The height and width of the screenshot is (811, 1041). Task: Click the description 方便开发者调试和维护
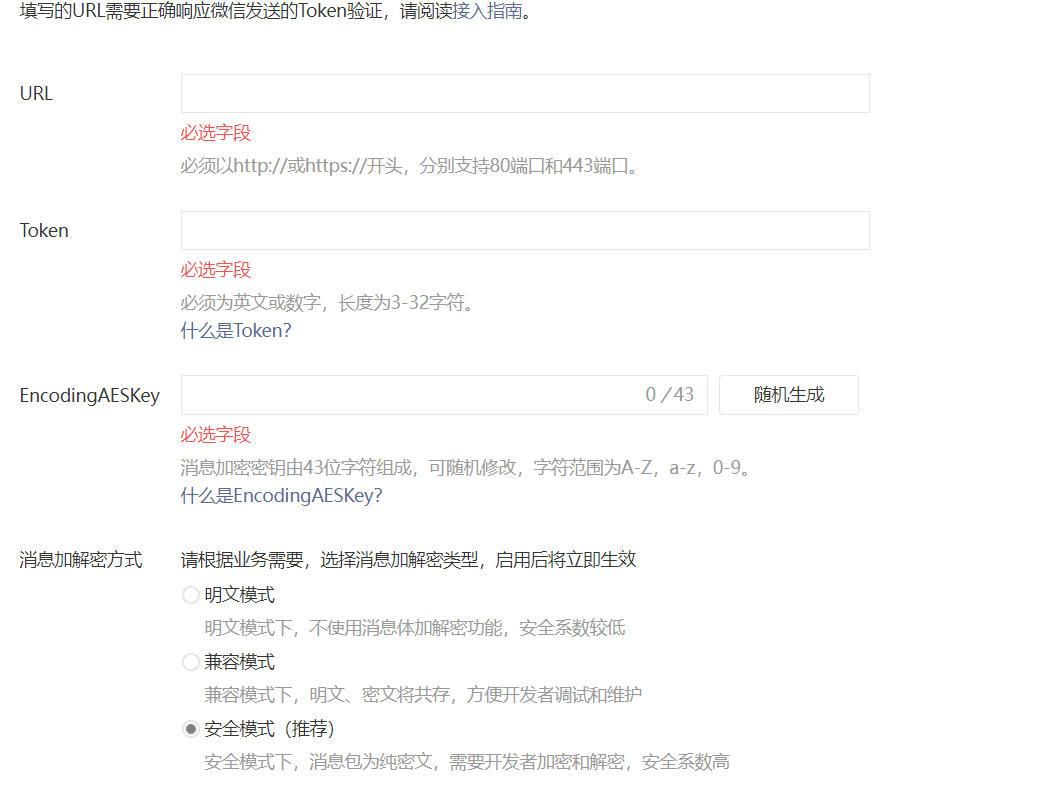554,695
